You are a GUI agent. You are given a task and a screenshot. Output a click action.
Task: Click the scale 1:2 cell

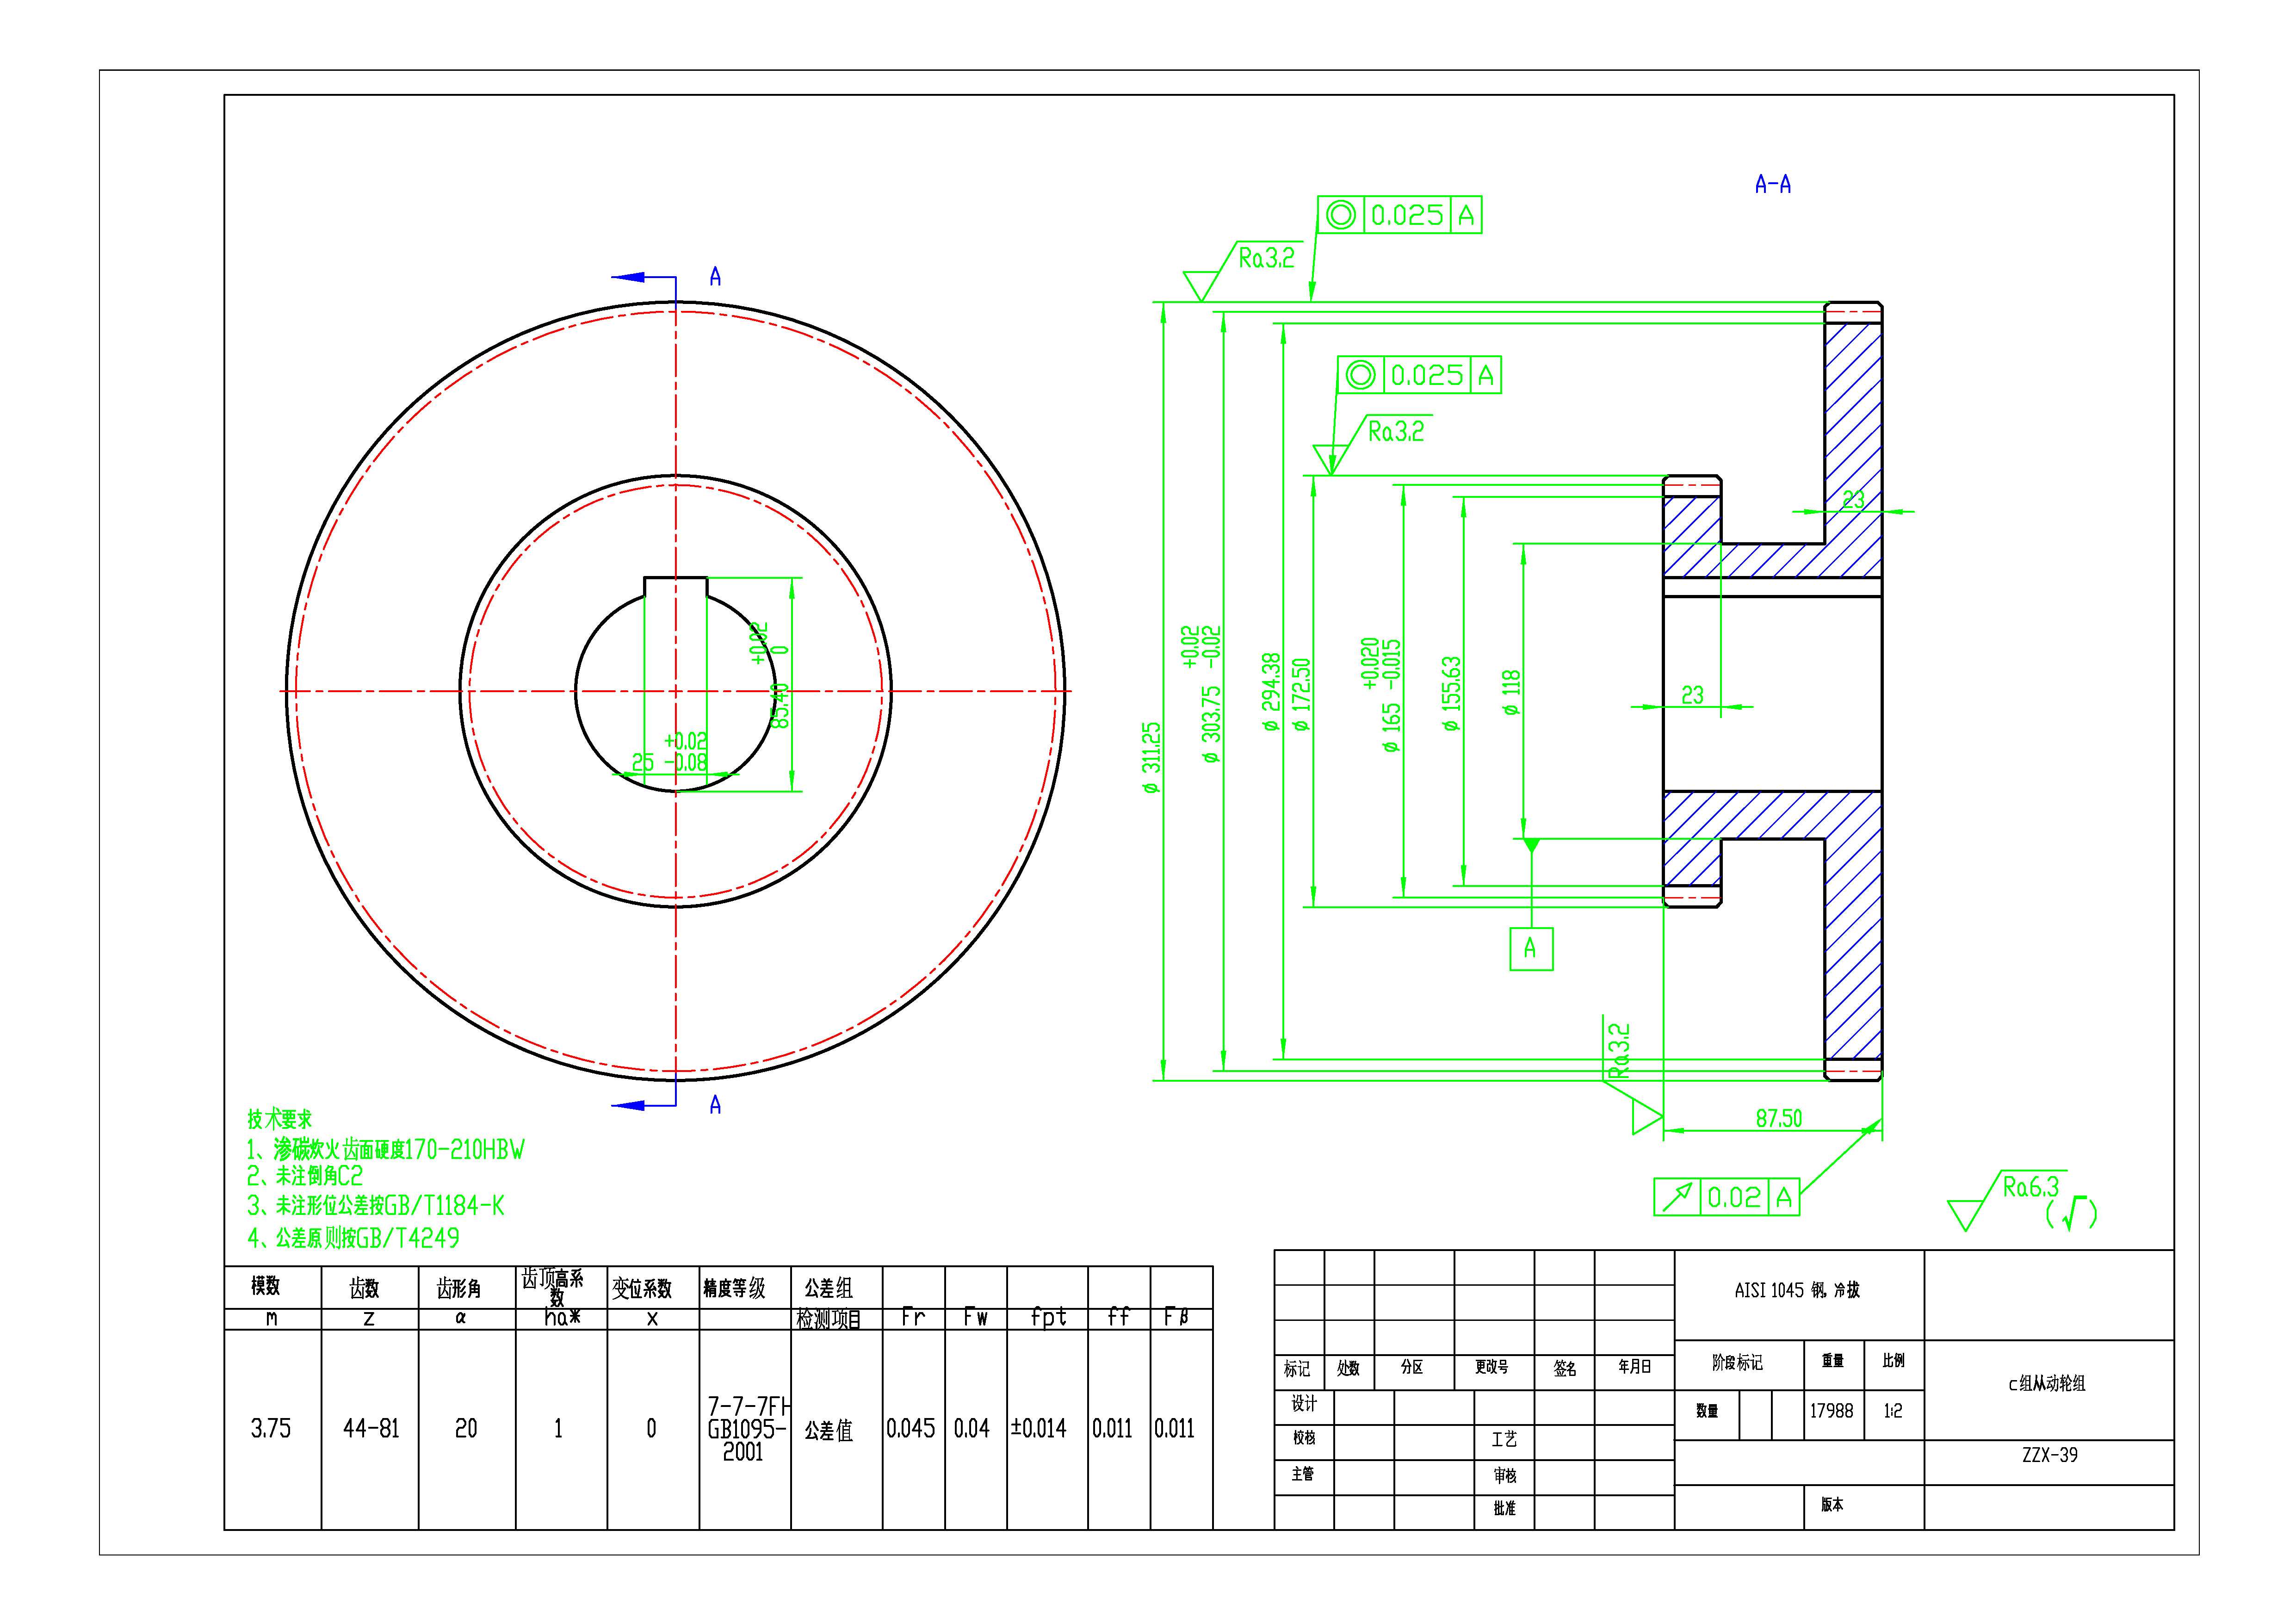1892,1411
